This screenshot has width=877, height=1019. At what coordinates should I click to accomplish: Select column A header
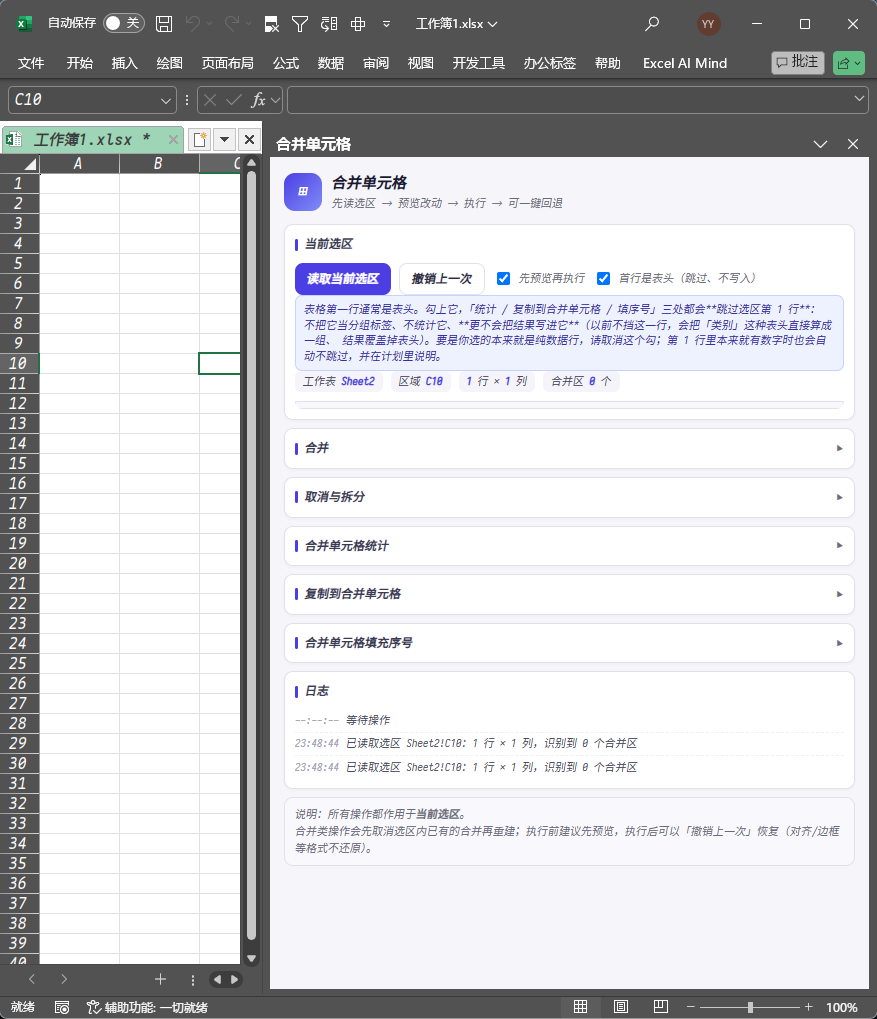point(79,164)
